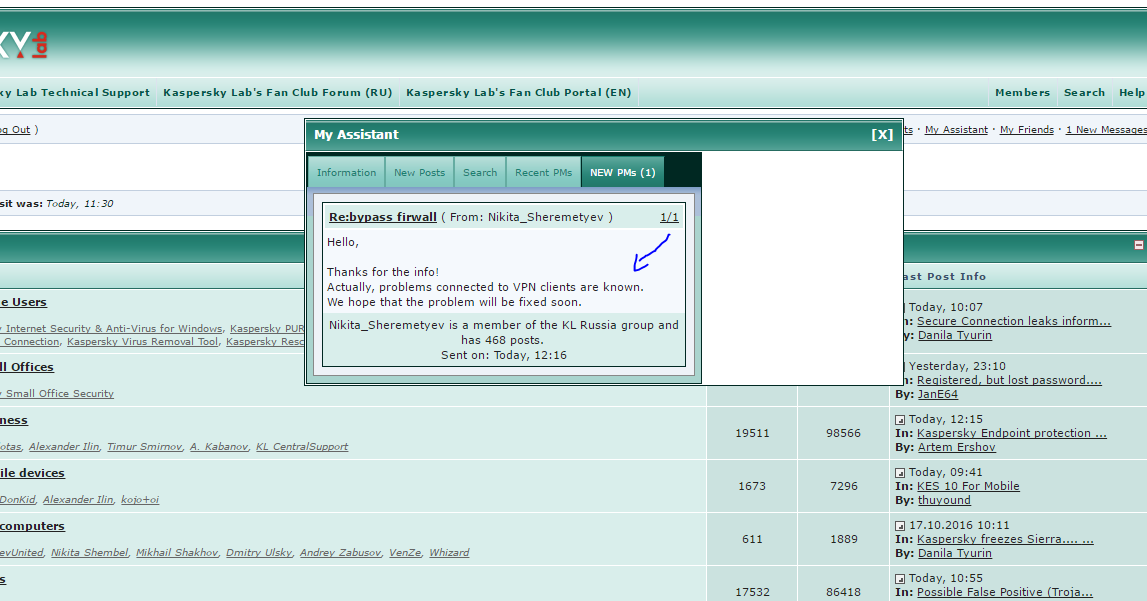
Task: Open Danila Tyurin profile under Kaspersky freezes Sierra
Action: 955,553
